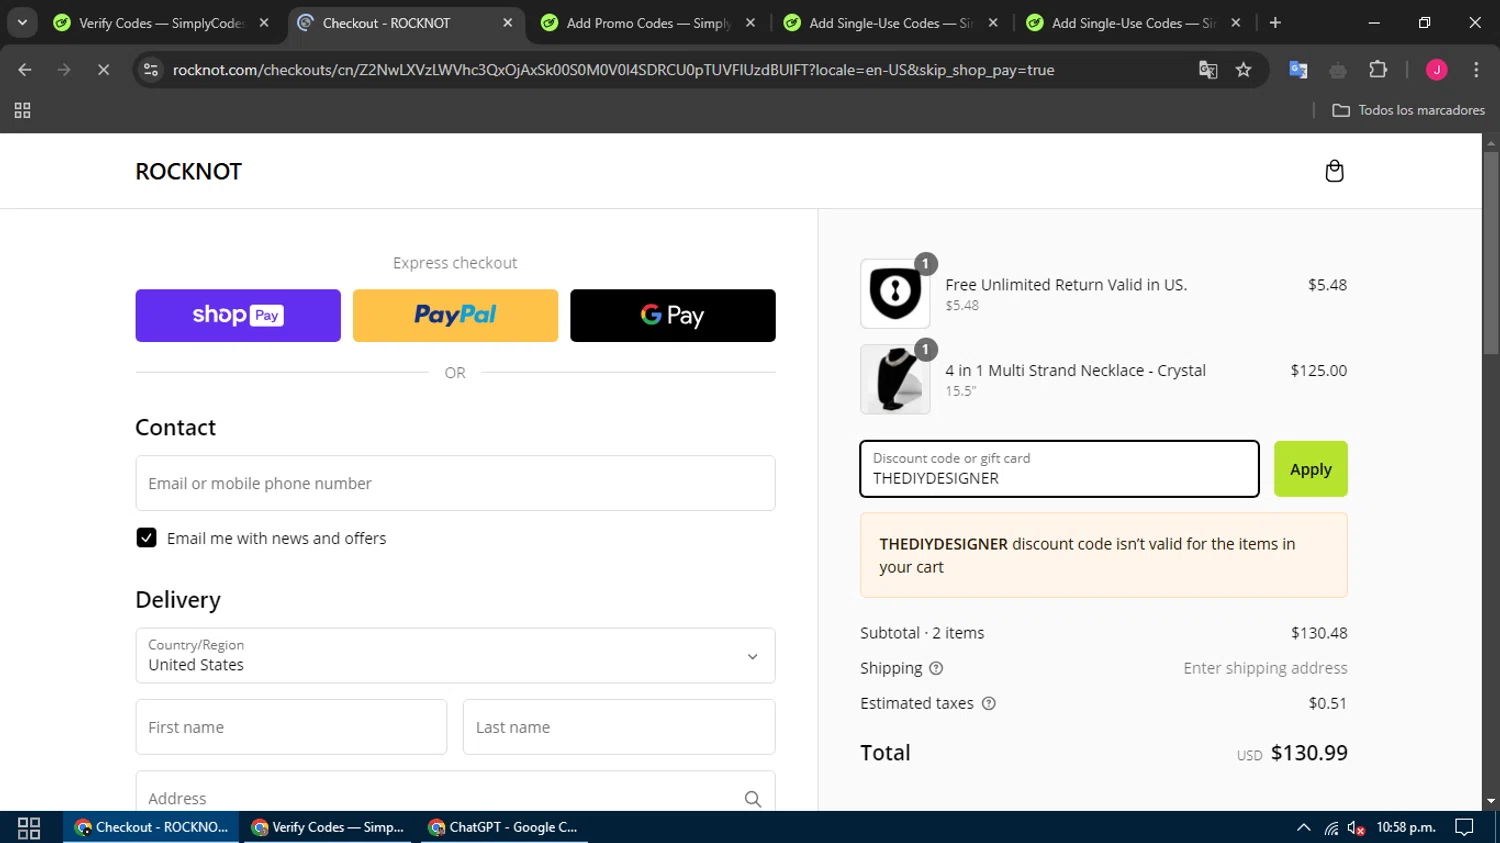Go forward to the next page

[x=64, y=70]
